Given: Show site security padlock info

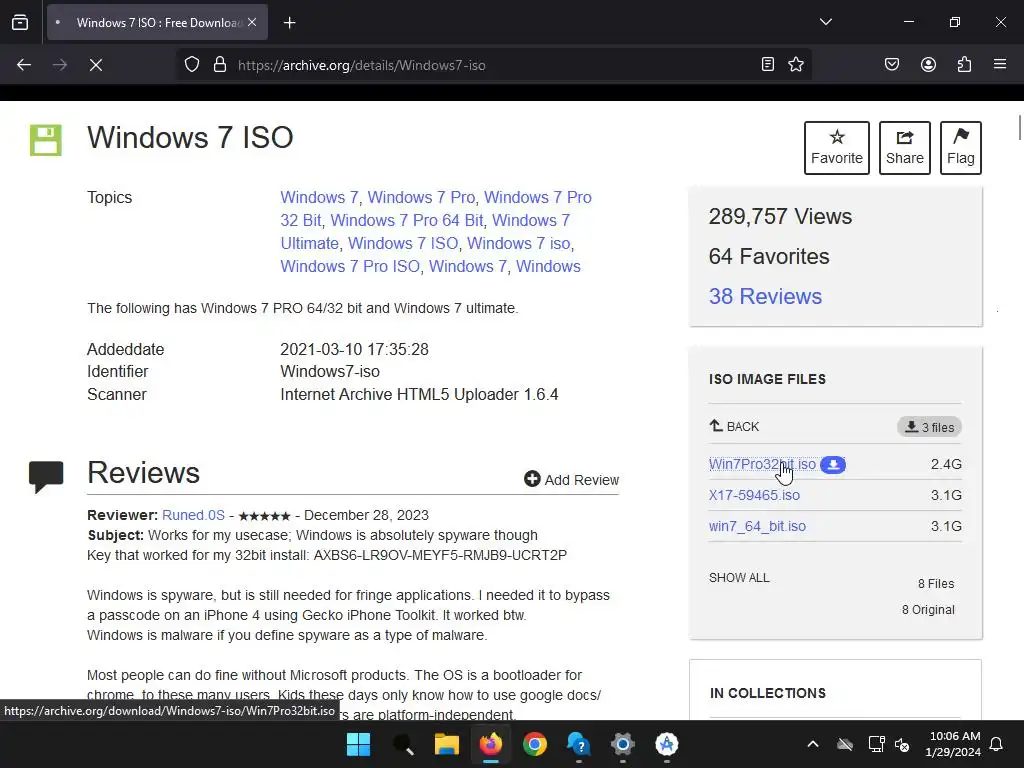Looking at the screenshot, I should pyautogui.click(x=220, y=65).
